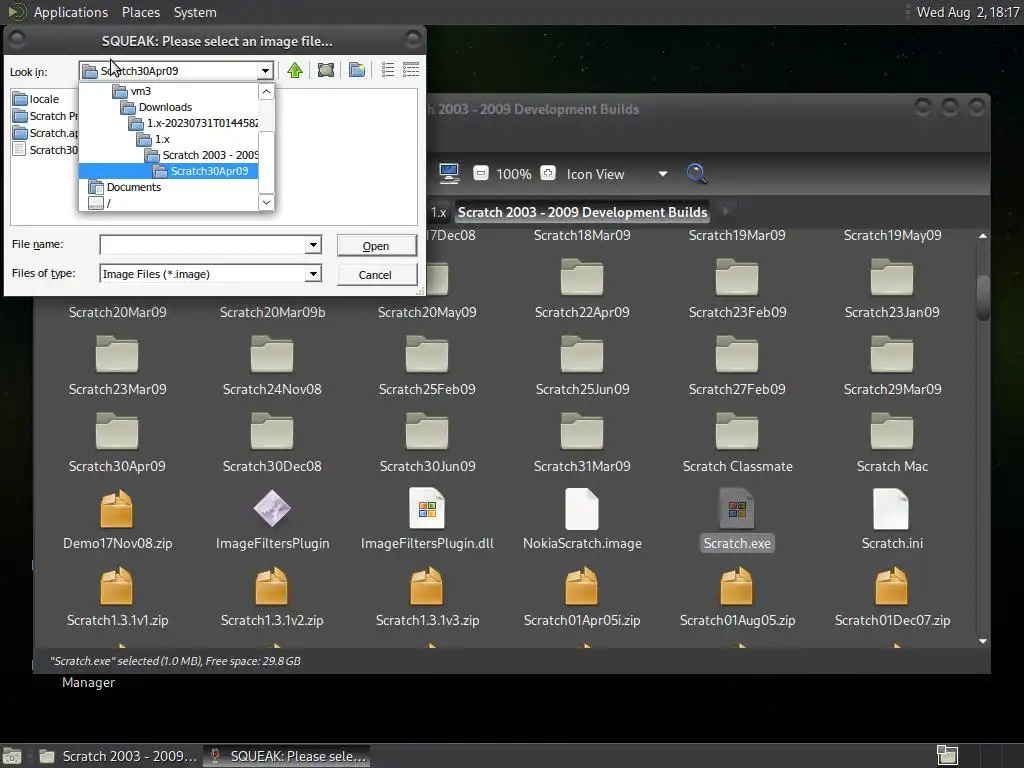The height and width of the screenshot is (768, 1024).
Task: Select the Scratch30Apr09 folder icon
Action: [117, 432]
